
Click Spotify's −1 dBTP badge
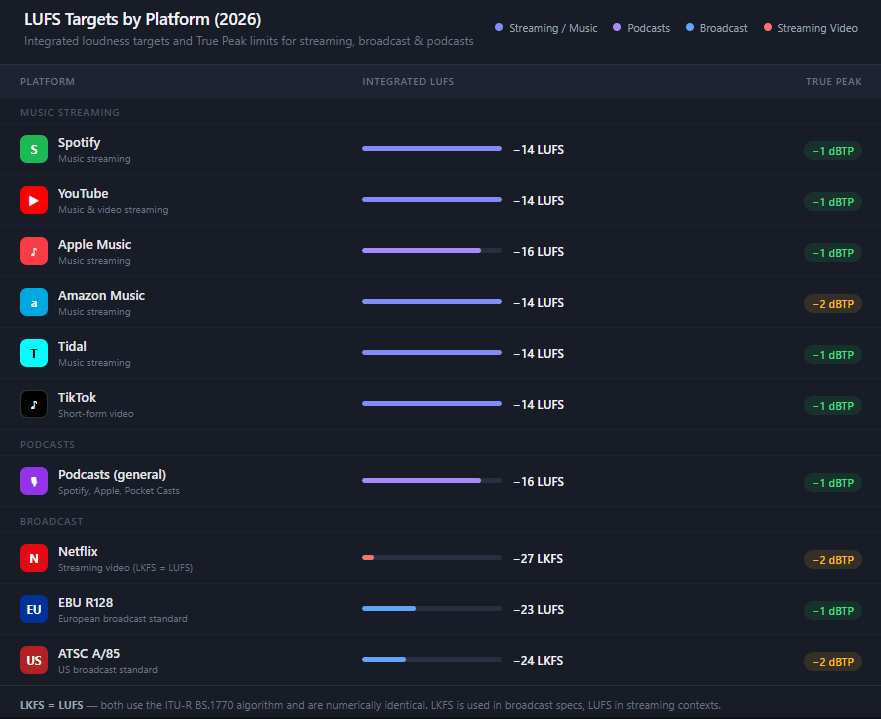pos(833,151)
